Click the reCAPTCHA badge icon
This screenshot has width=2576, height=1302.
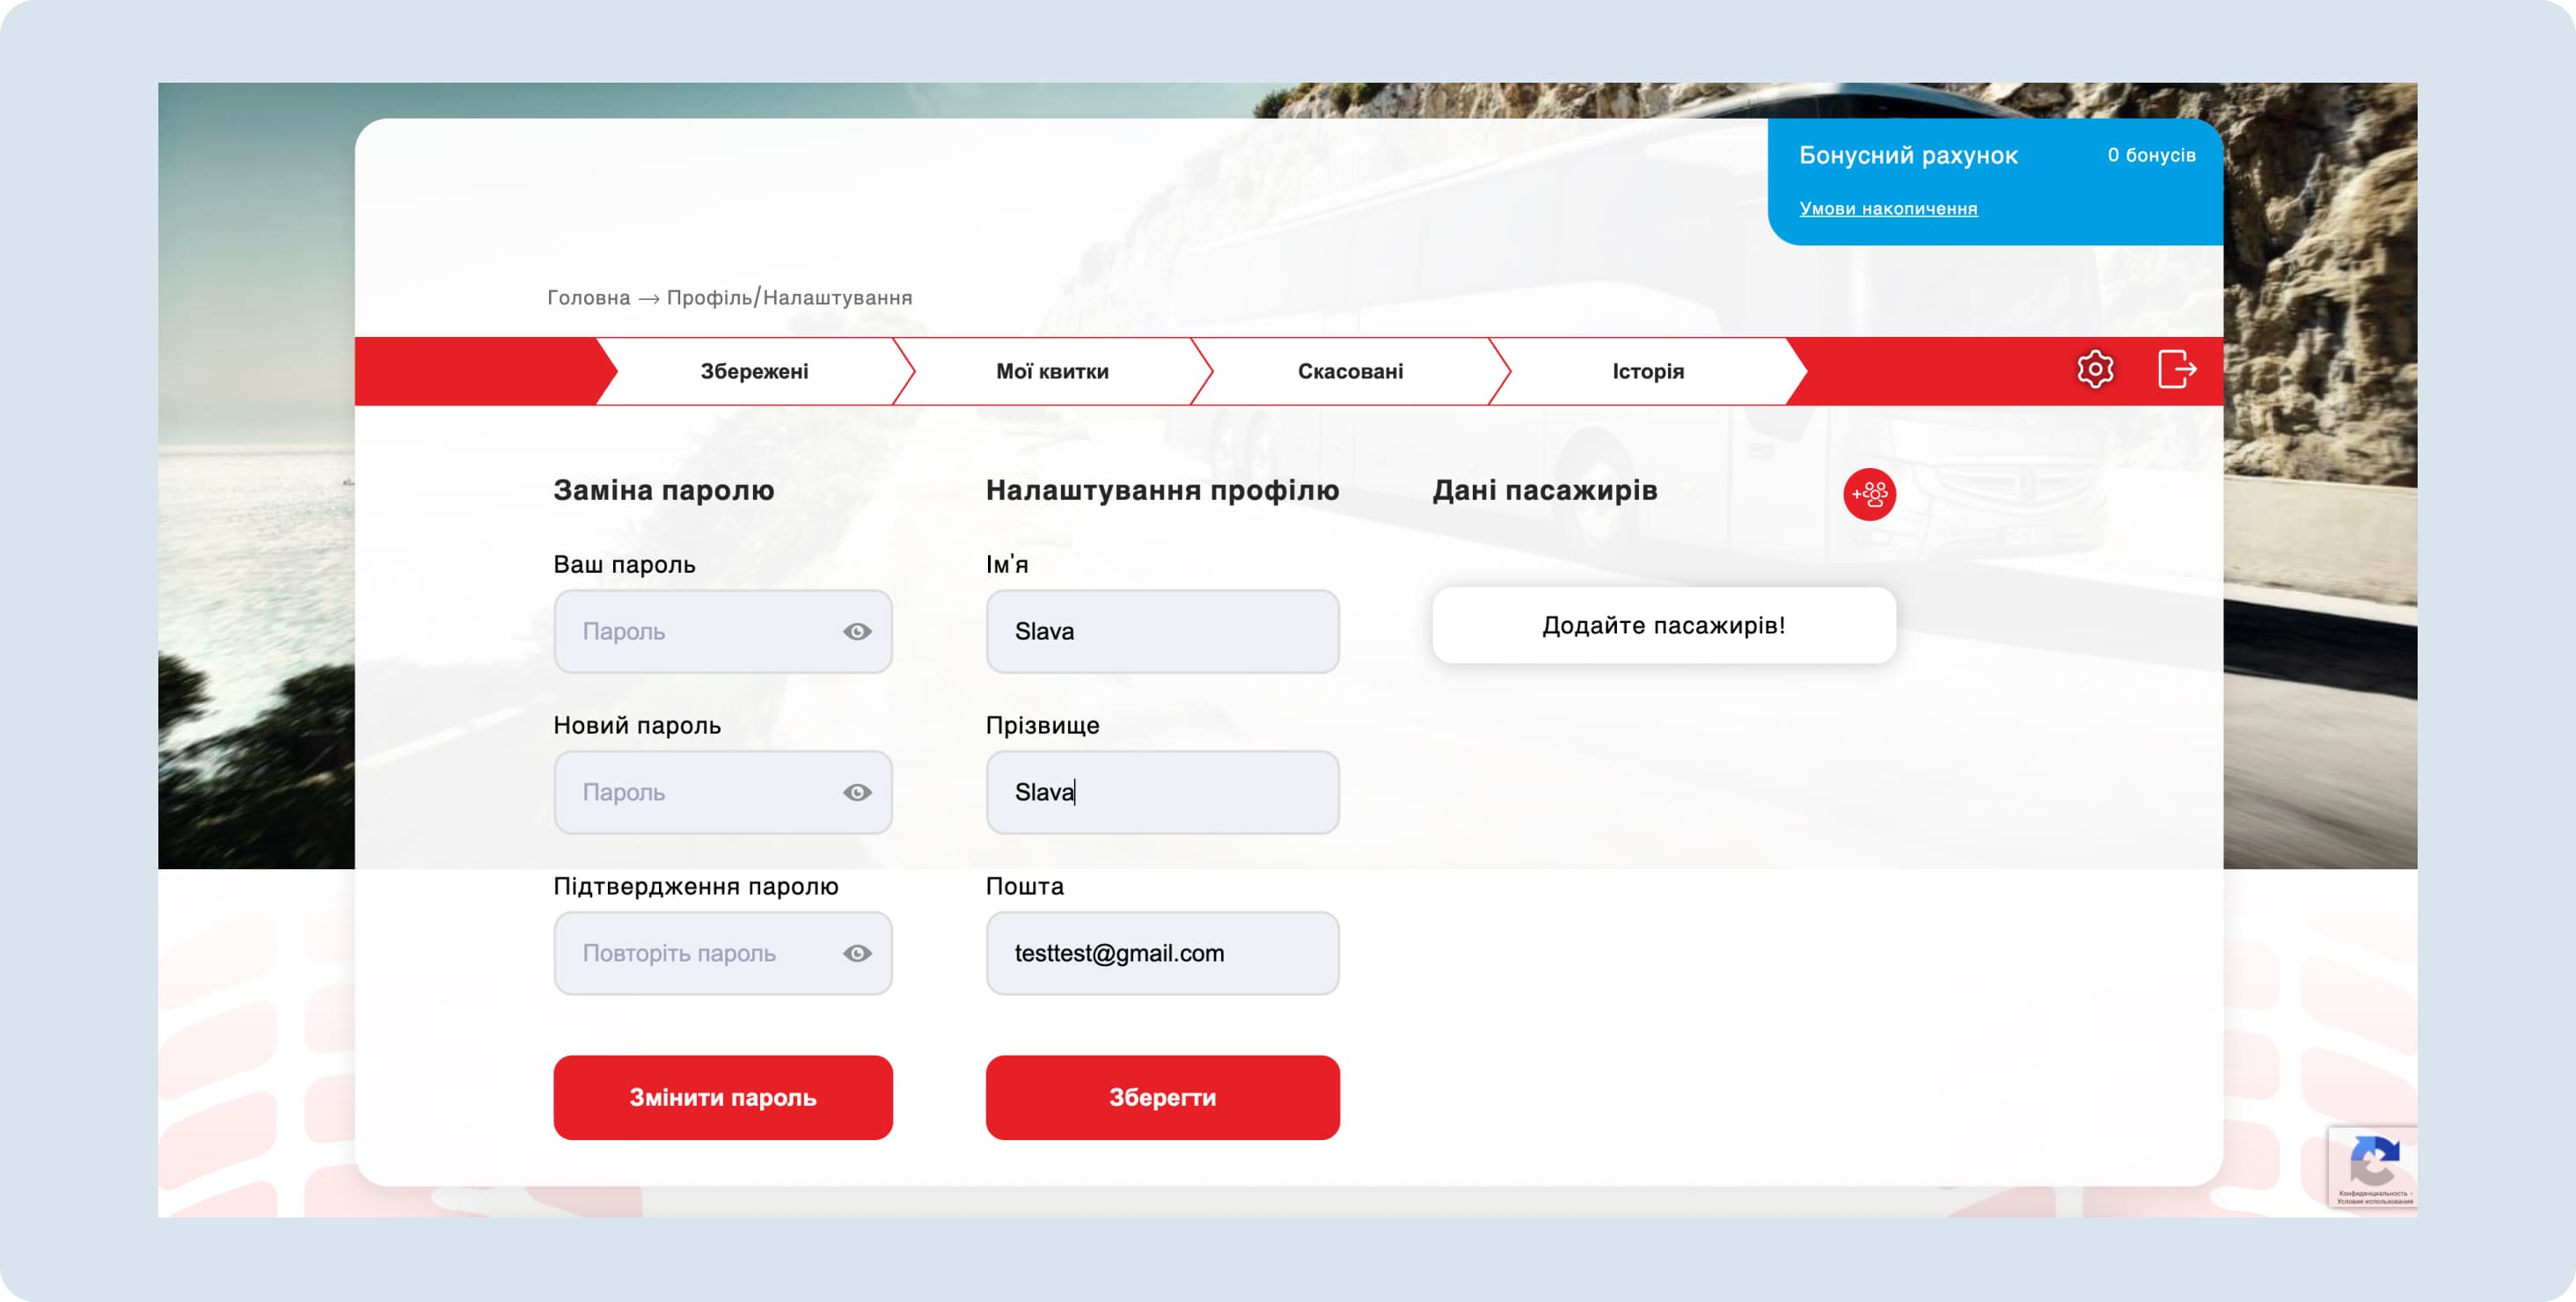tap(2372, 1162)
